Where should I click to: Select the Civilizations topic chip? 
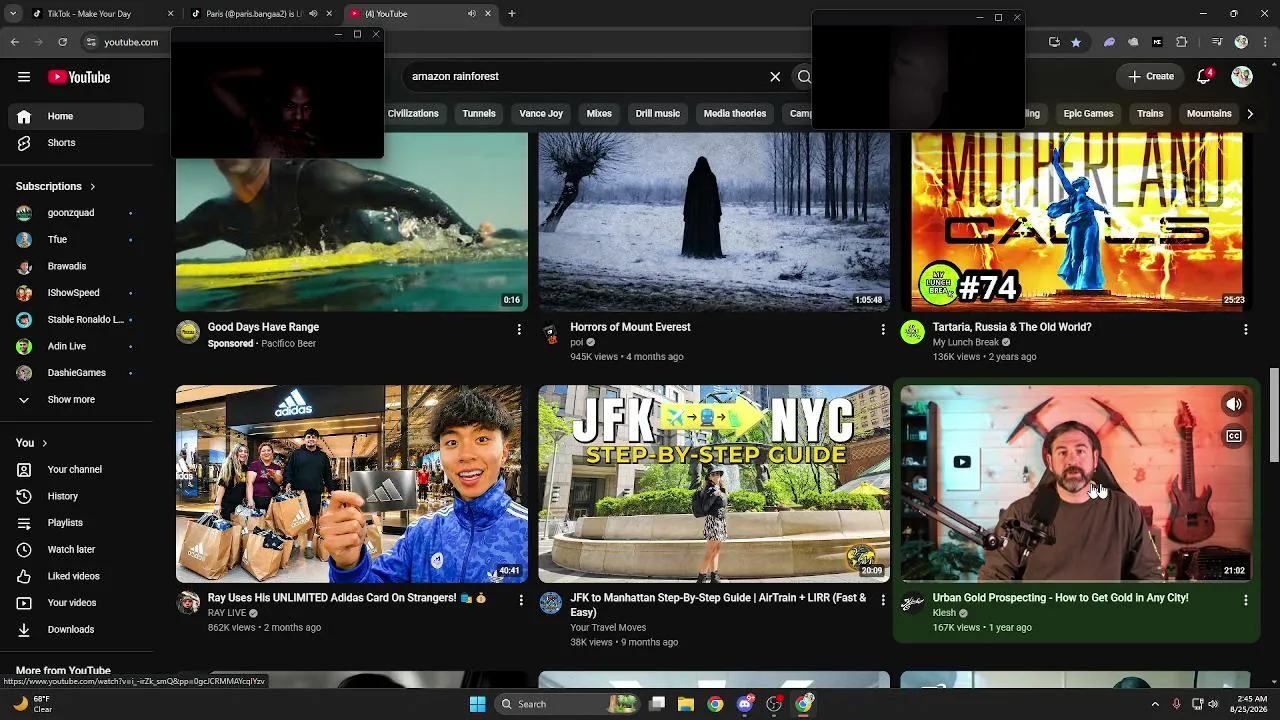[413, 114]
